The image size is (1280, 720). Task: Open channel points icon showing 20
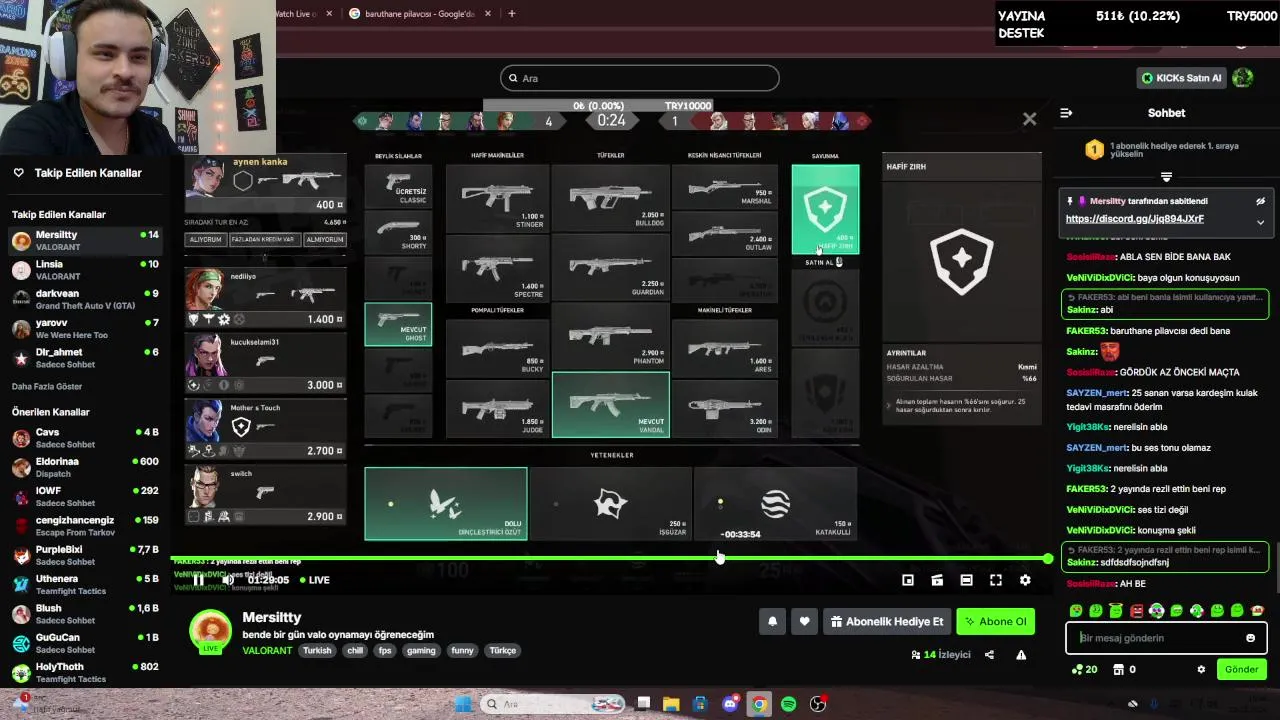tap(1084, 670)
